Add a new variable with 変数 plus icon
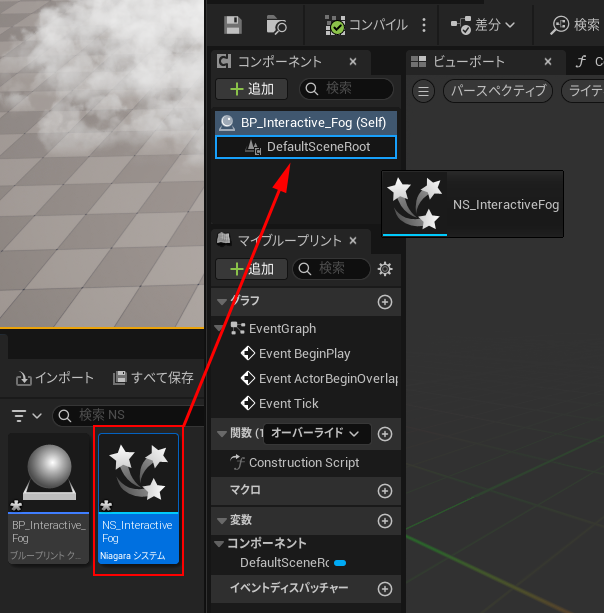Screen dimensions: 604x613 384,521
